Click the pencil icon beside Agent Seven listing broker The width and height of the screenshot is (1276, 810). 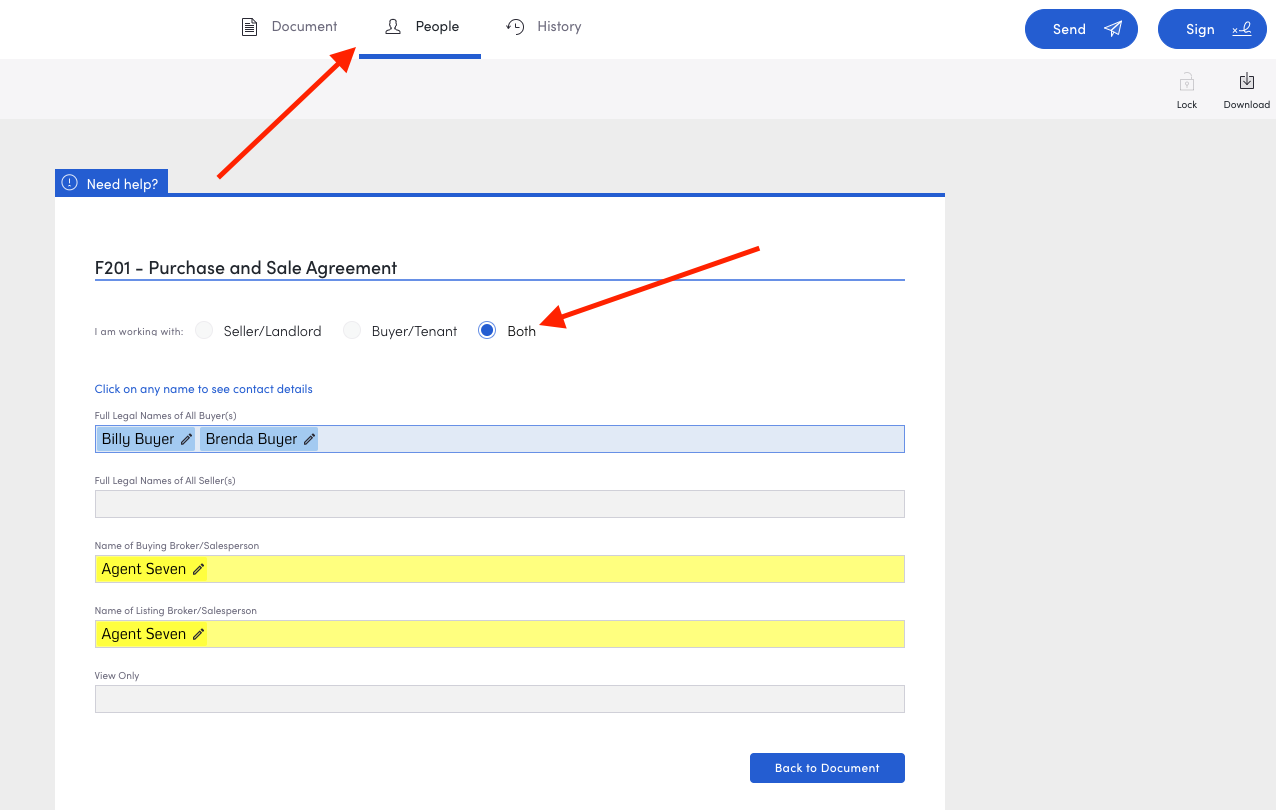pos(199,634)
